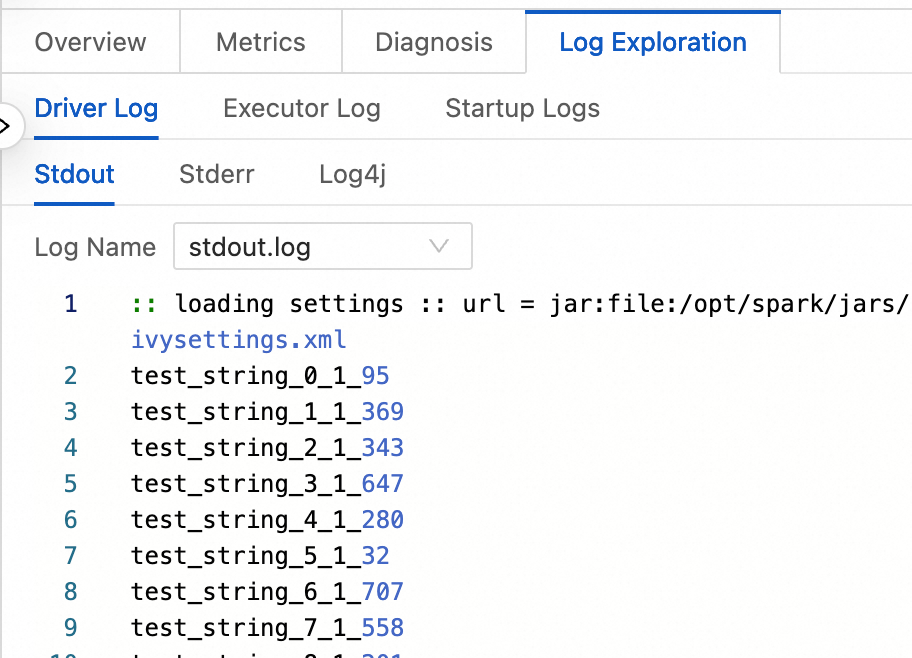Switch to the Log4j view
This screenshot has width=912, height=658.
[x=352, y=174]
